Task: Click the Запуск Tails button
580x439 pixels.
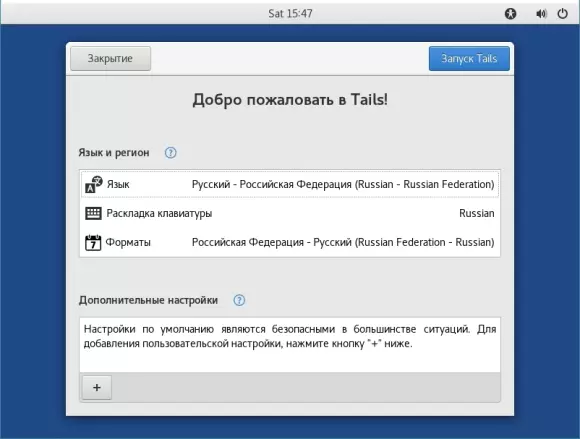Action: point(469,58)
